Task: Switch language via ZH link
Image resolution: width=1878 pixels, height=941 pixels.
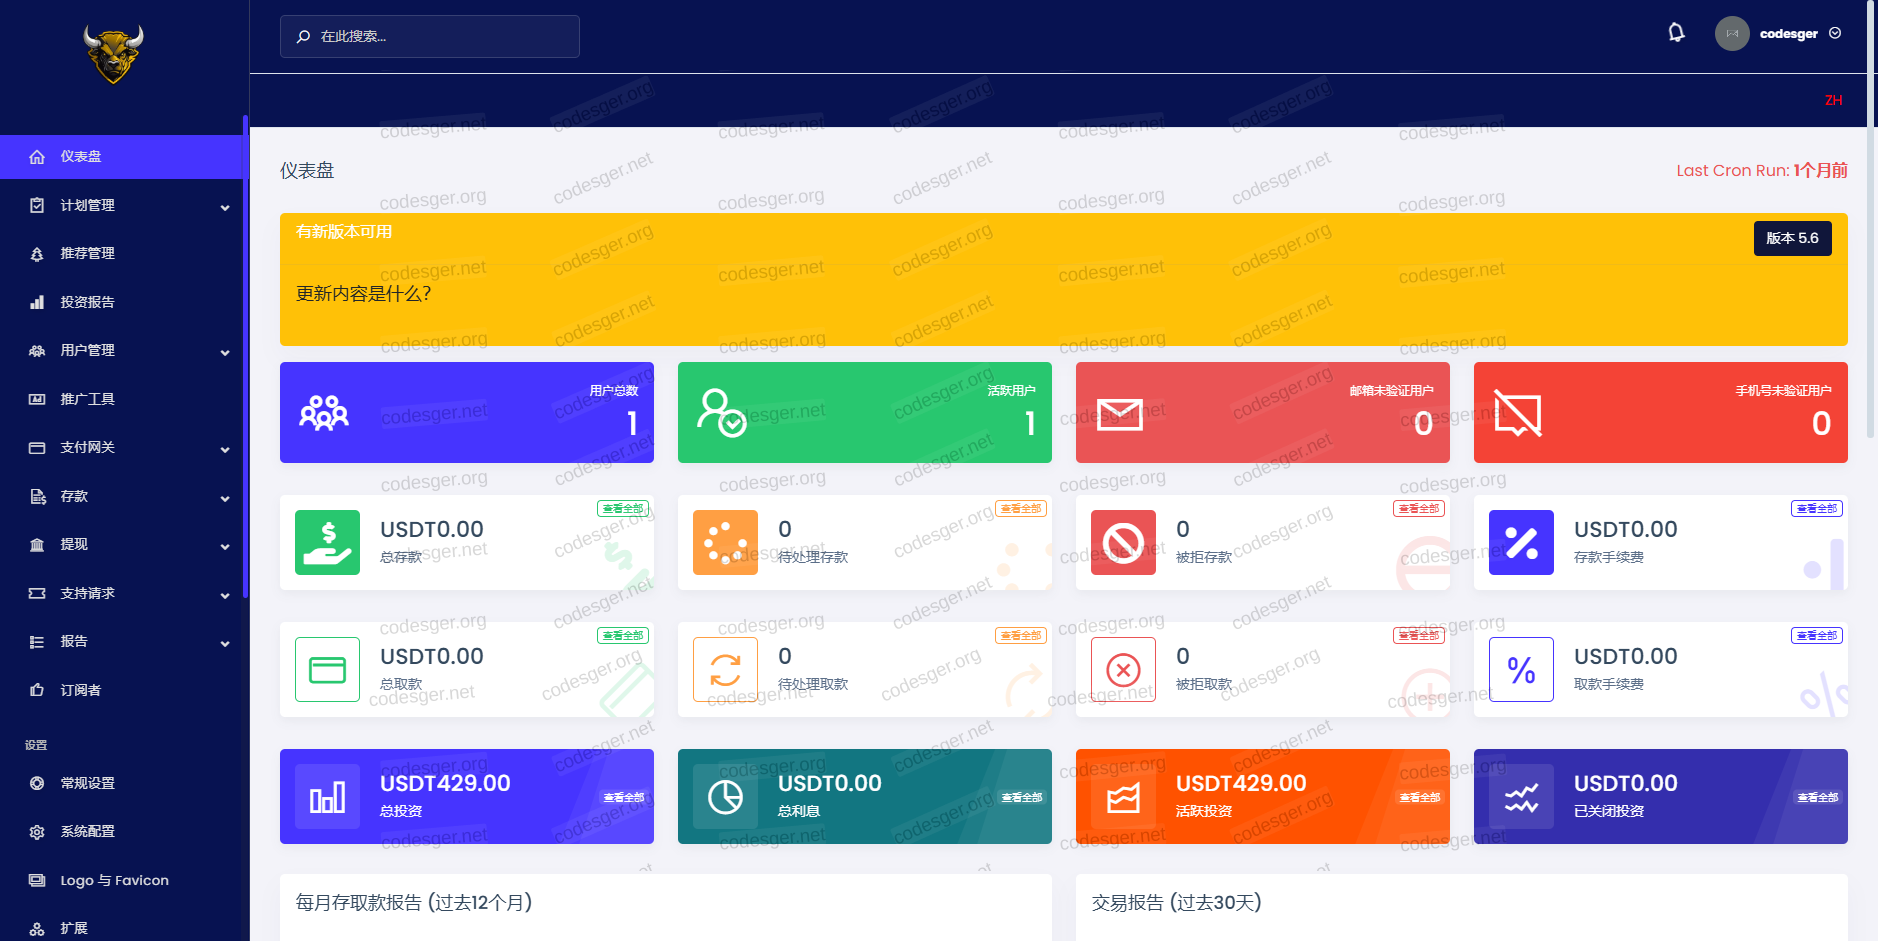Action: coord(1833,101)
